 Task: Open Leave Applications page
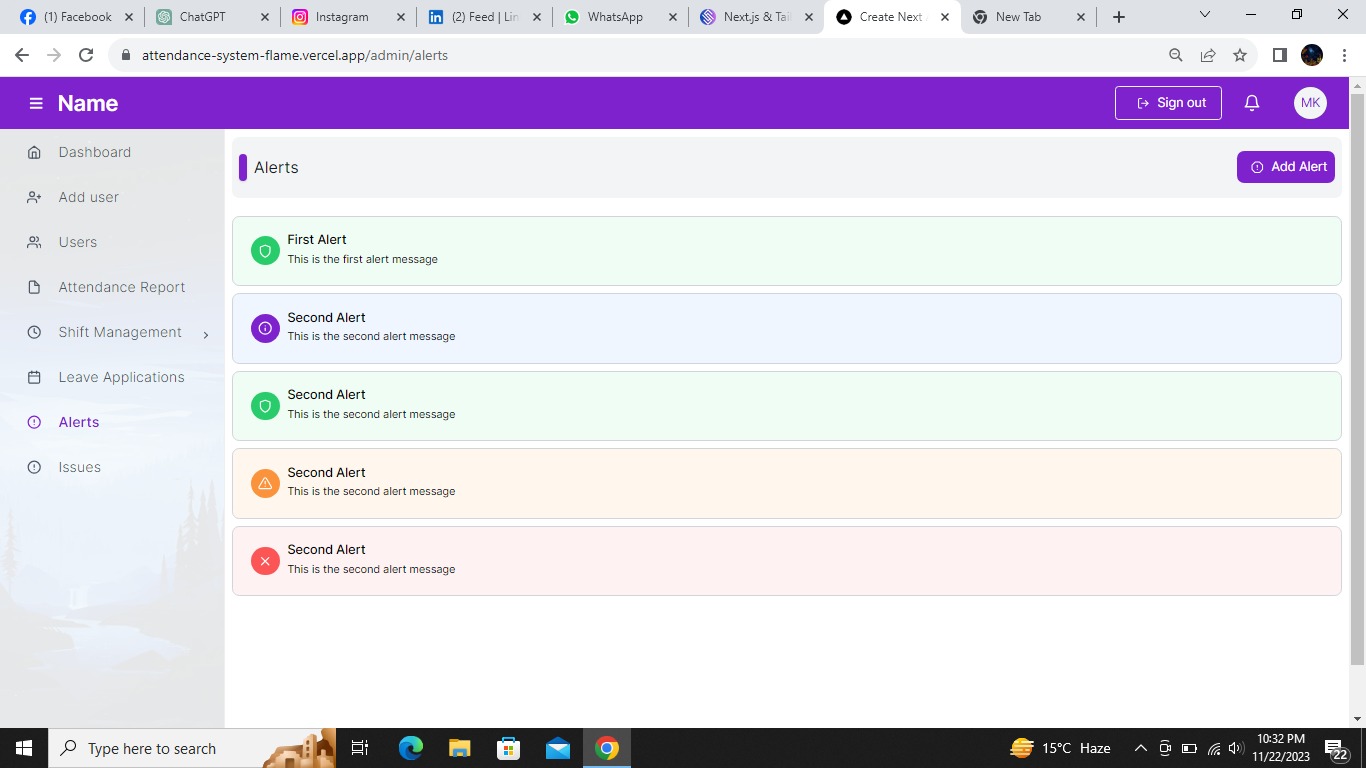coord(121,377)
